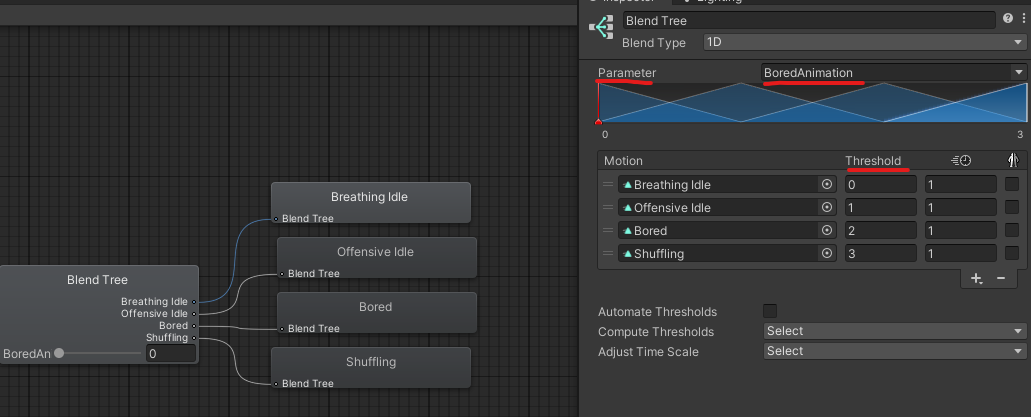This screenshot has height=417, width=1031.
Task: Click the blend graph visualization area
Action: (812, 103)
